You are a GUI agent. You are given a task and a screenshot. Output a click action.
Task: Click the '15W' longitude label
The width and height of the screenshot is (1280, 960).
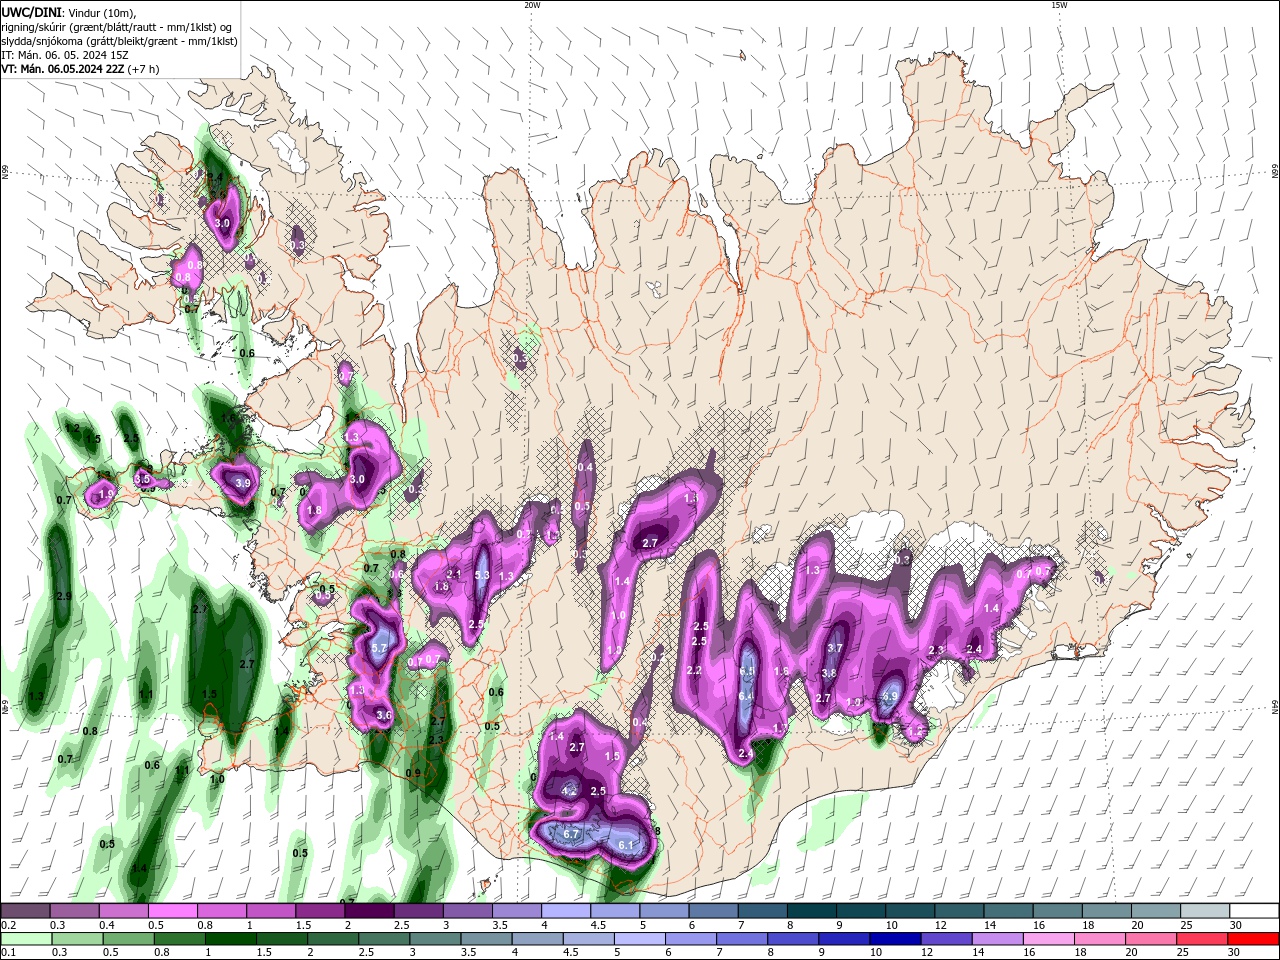pos(1059,5)
